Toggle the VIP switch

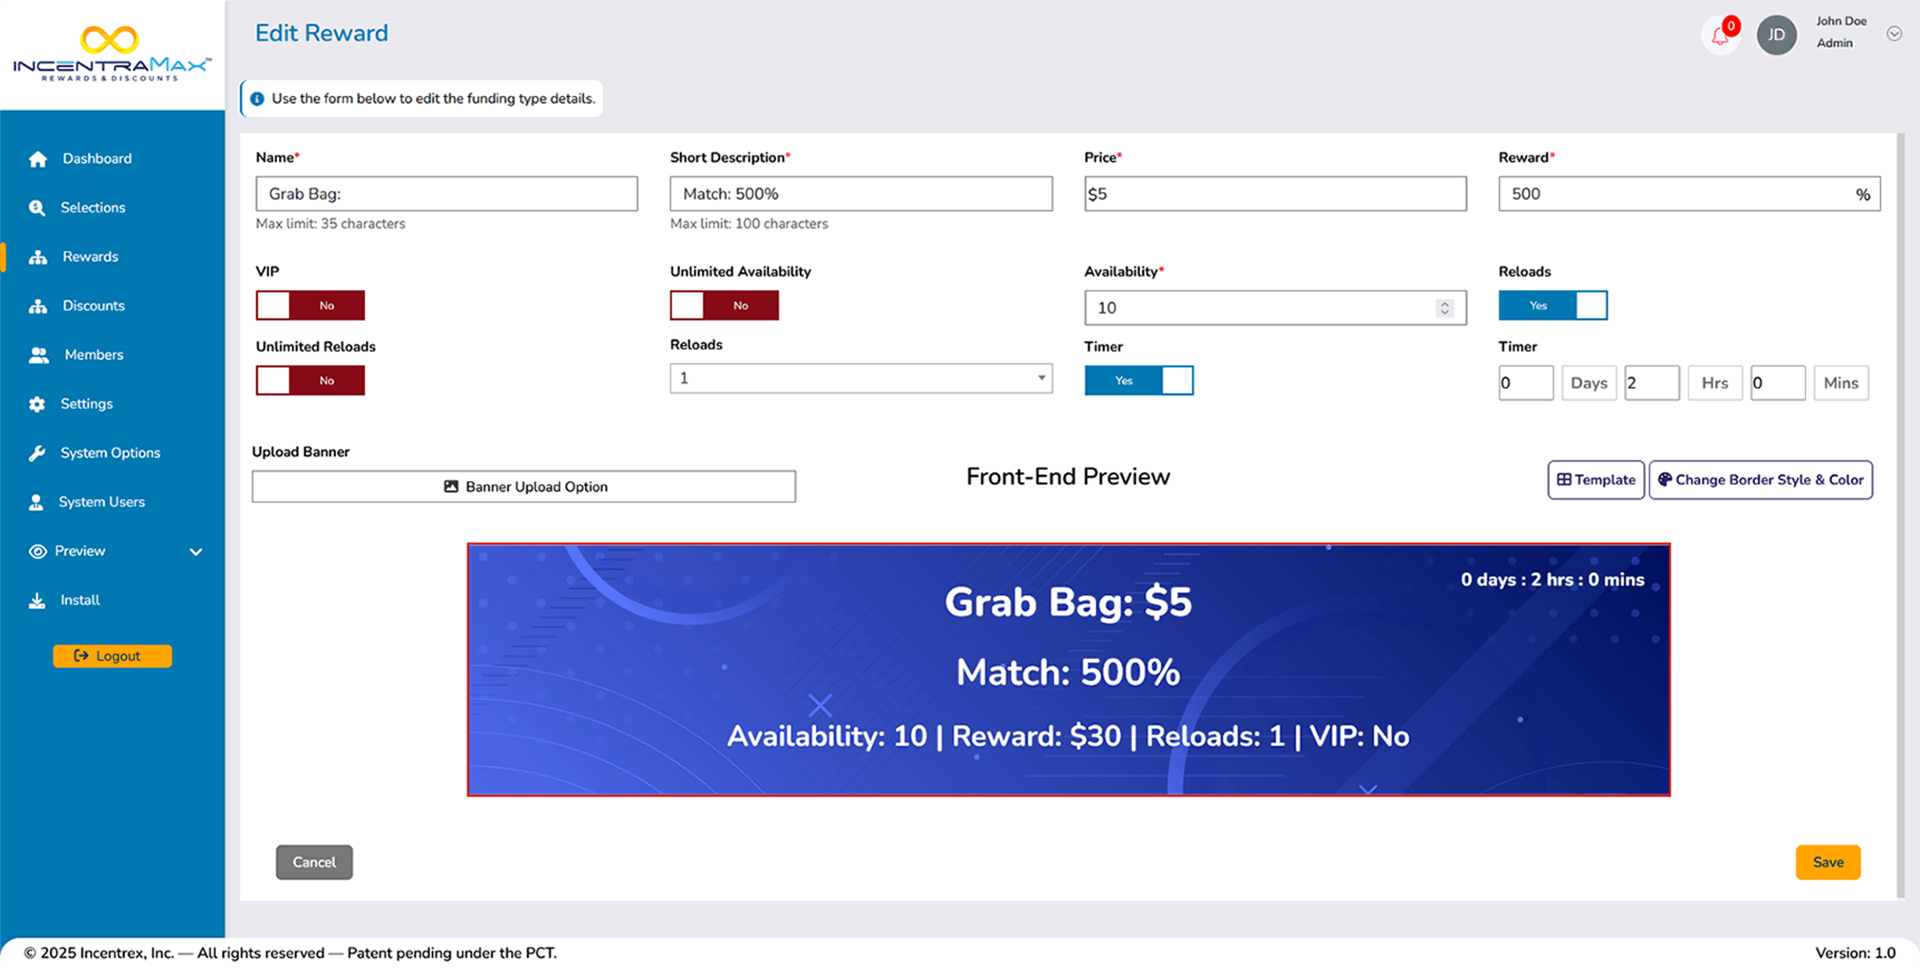(310, 305)
